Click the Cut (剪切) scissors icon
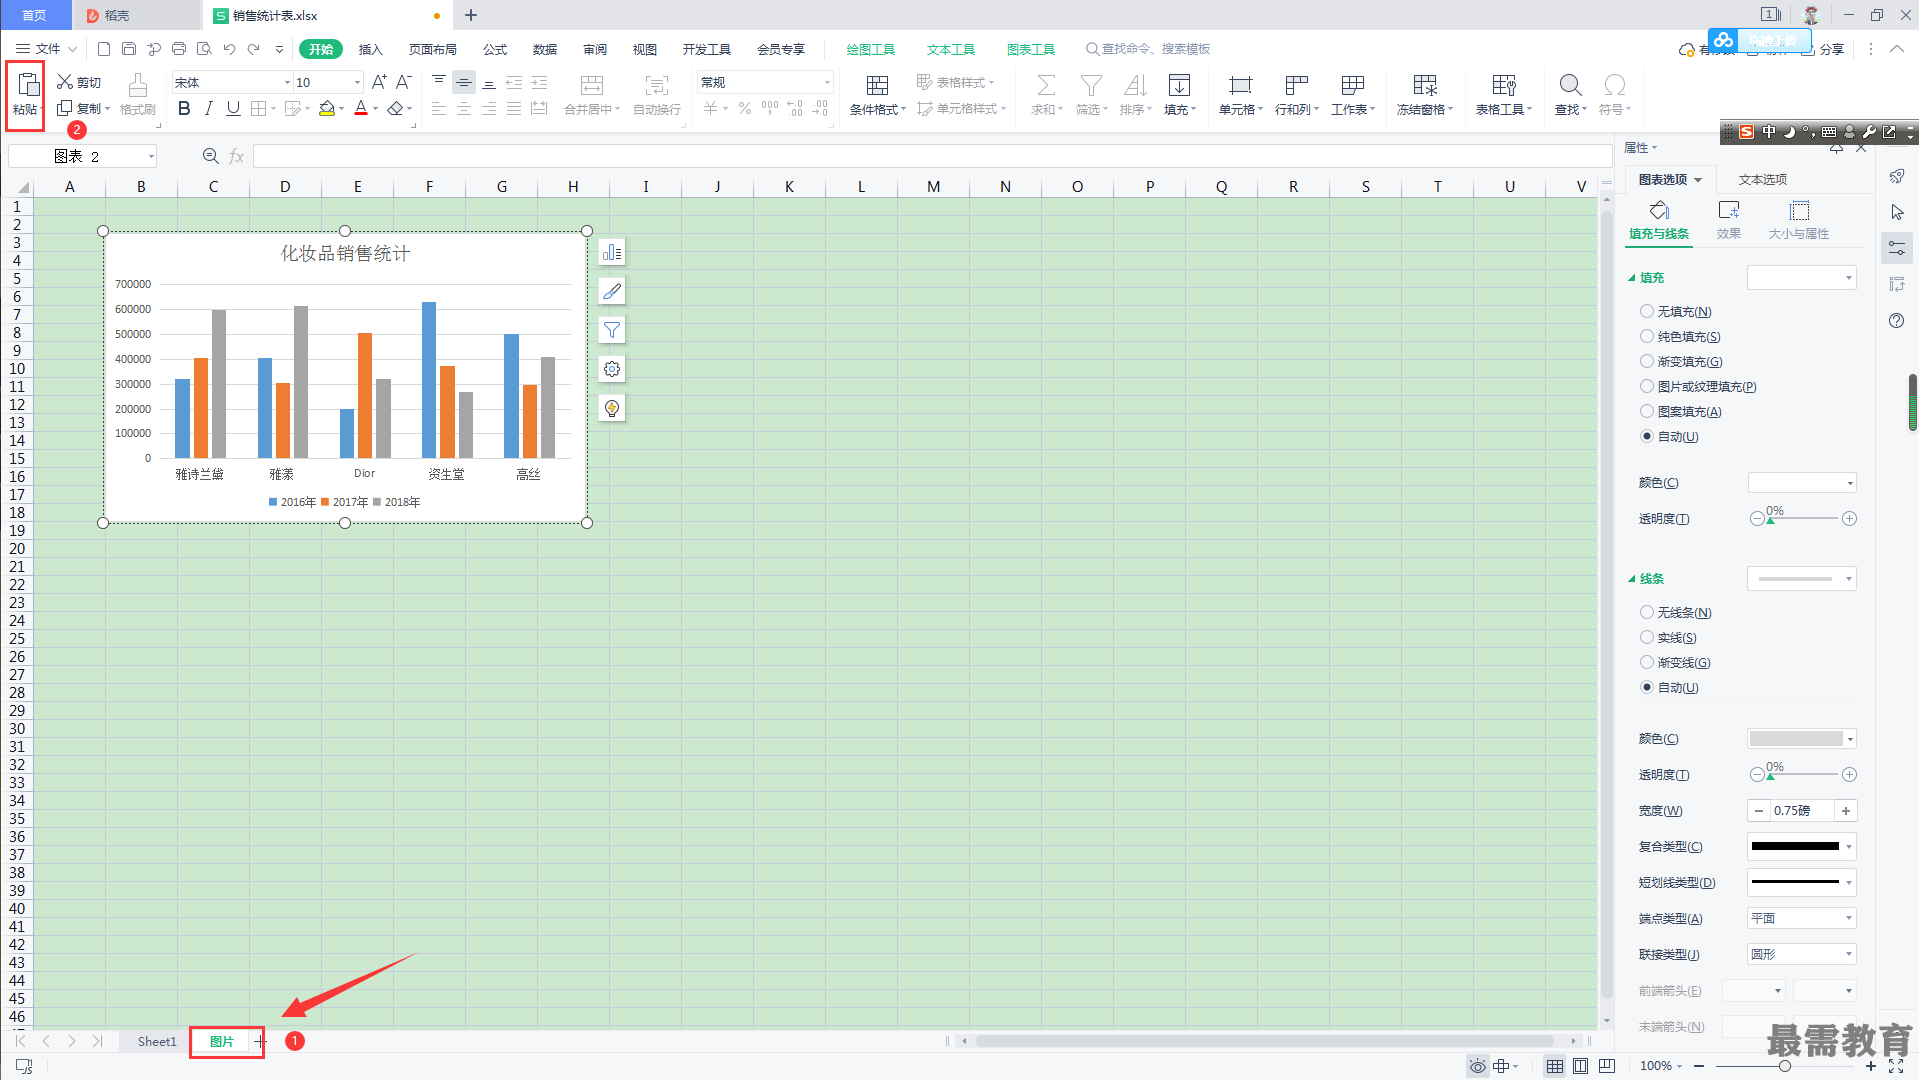 (65, 82)
